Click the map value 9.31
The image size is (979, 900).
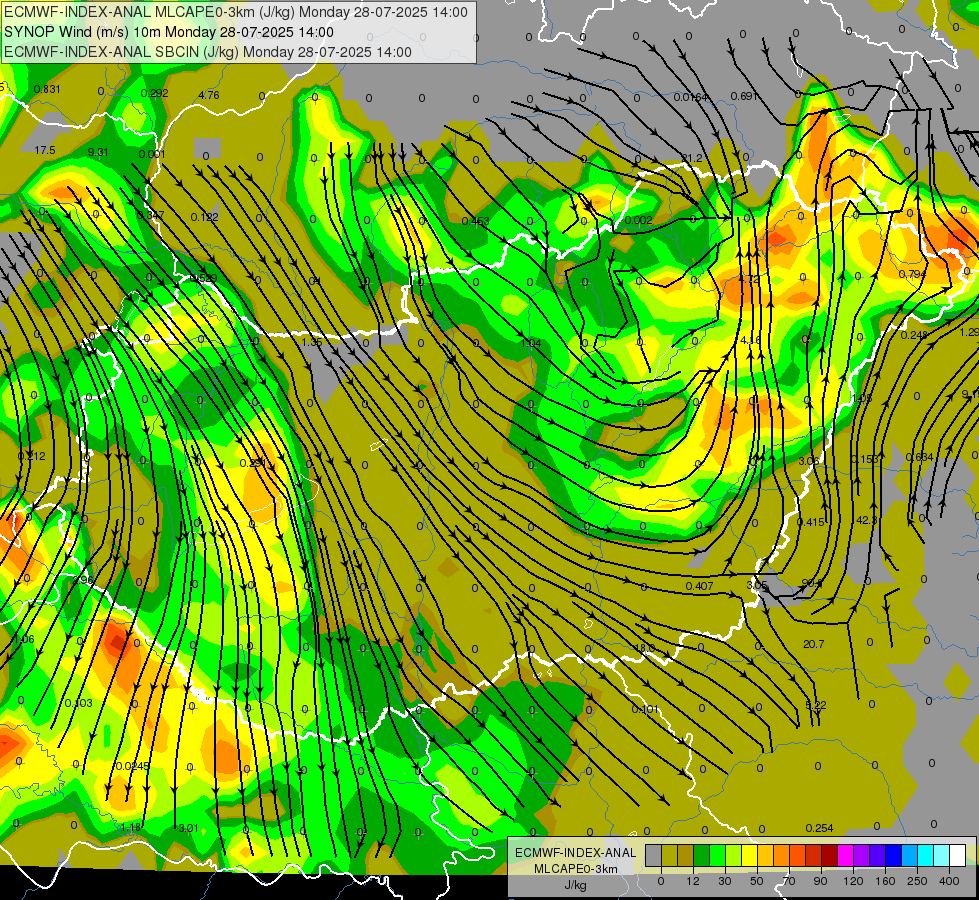pyautogui.click(x=98, y=152)
